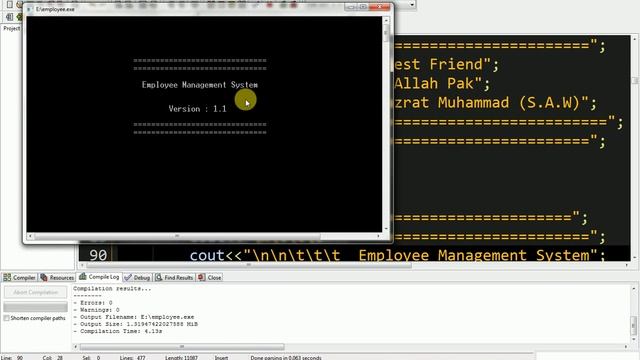Open the console window system menu icon
640x360 pixels.
(x=29, y=9)
